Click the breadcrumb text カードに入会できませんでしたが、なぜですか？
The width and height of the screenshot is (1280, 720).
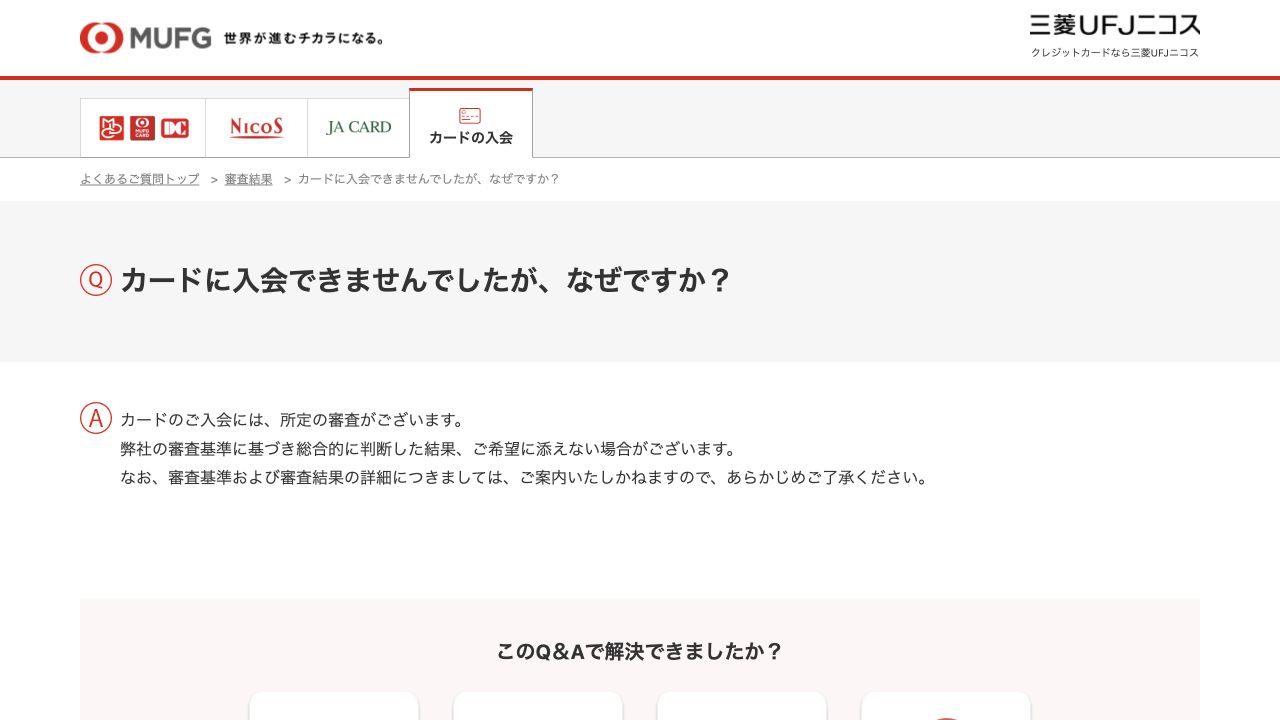tap(429, 179)
